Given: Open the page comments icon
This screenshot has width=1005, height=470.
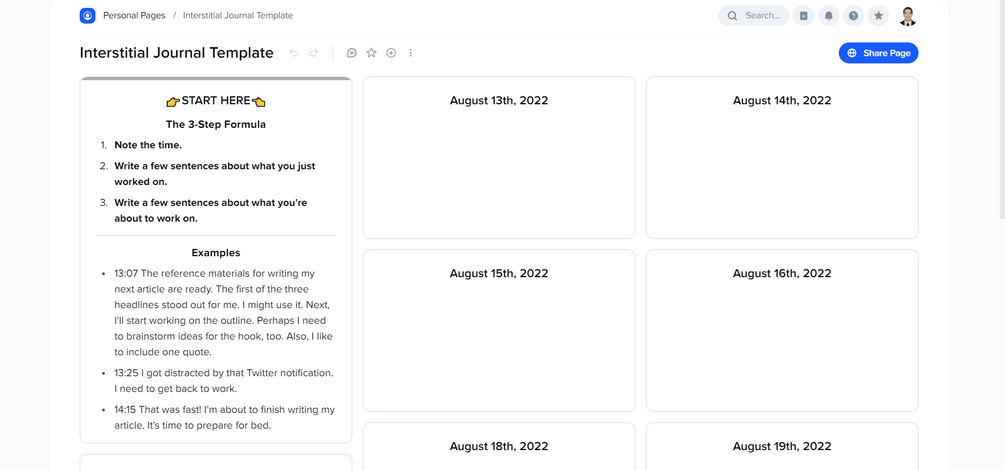Looking at the screenshot, I should 351,53.
